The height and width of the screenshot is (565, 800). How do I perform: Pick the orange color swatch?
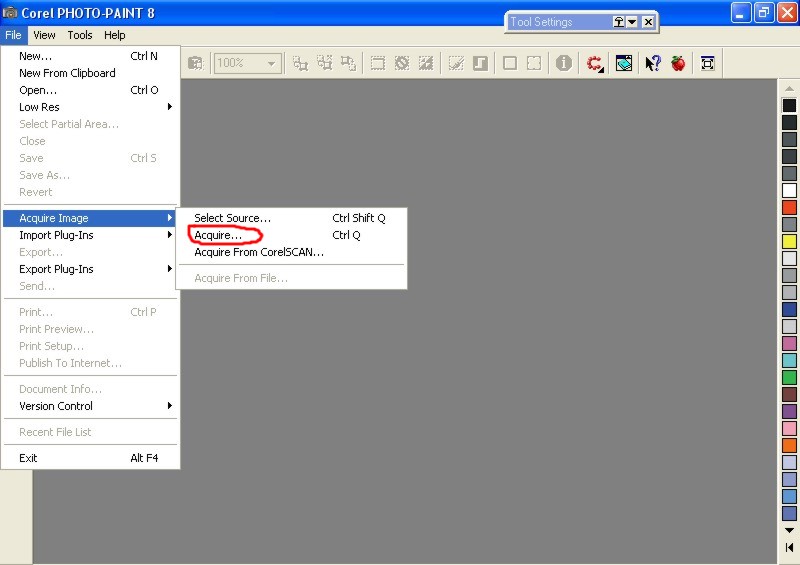pyautogui.click(x=789, y=445)
